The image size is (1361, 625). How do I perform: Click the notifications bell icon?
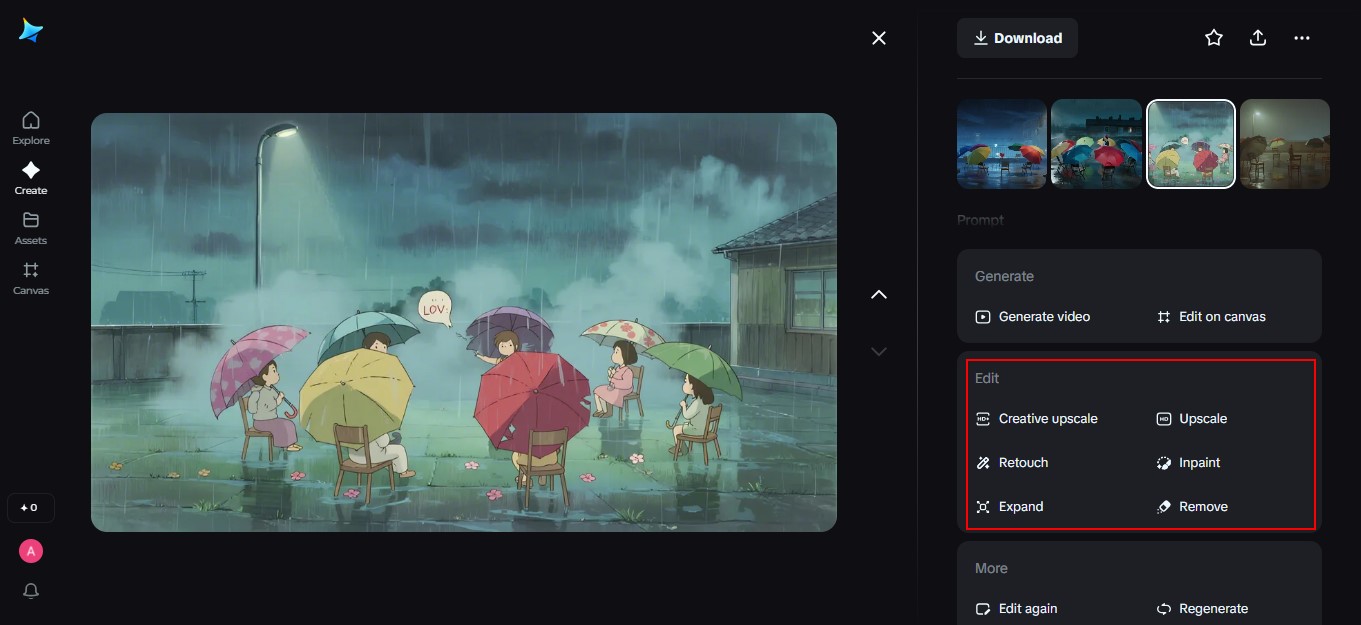pyautogui.click(x=31, y=591)
